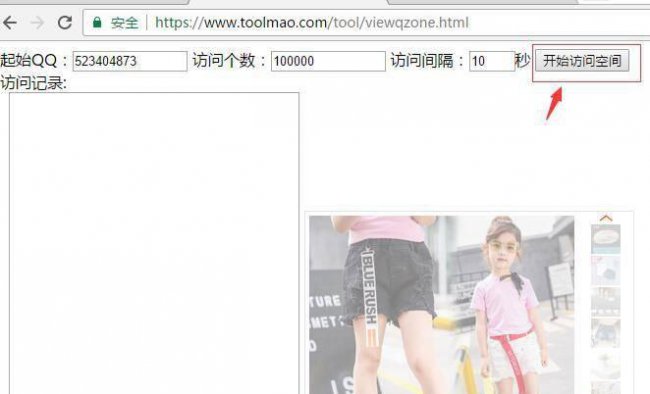Click the 安全 secure label
Screen dimensions: 650x394
(x=124, y=23)
